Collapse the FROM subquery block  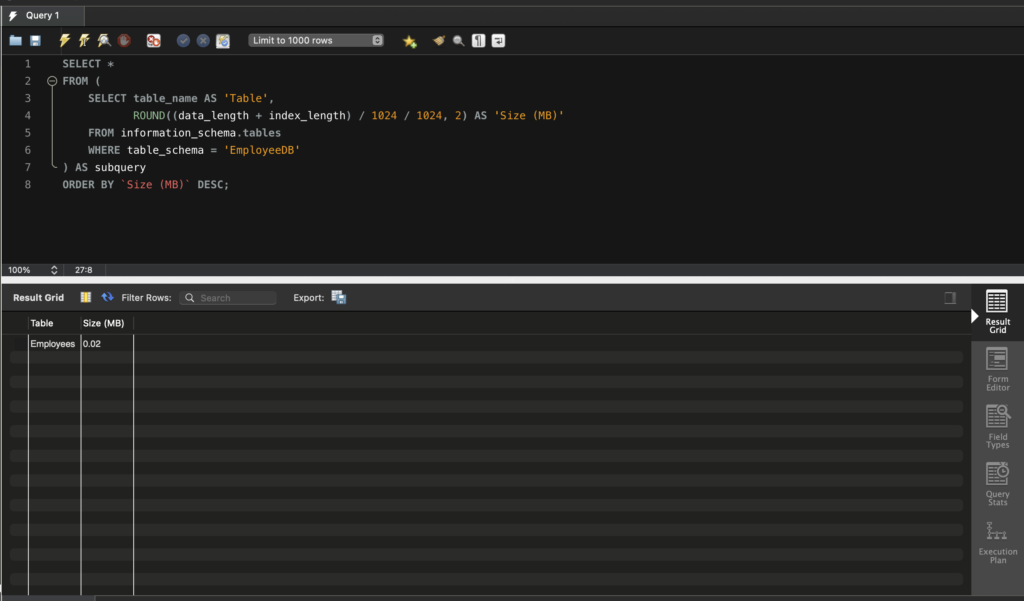pyautogui.click(x=52, y=81)
